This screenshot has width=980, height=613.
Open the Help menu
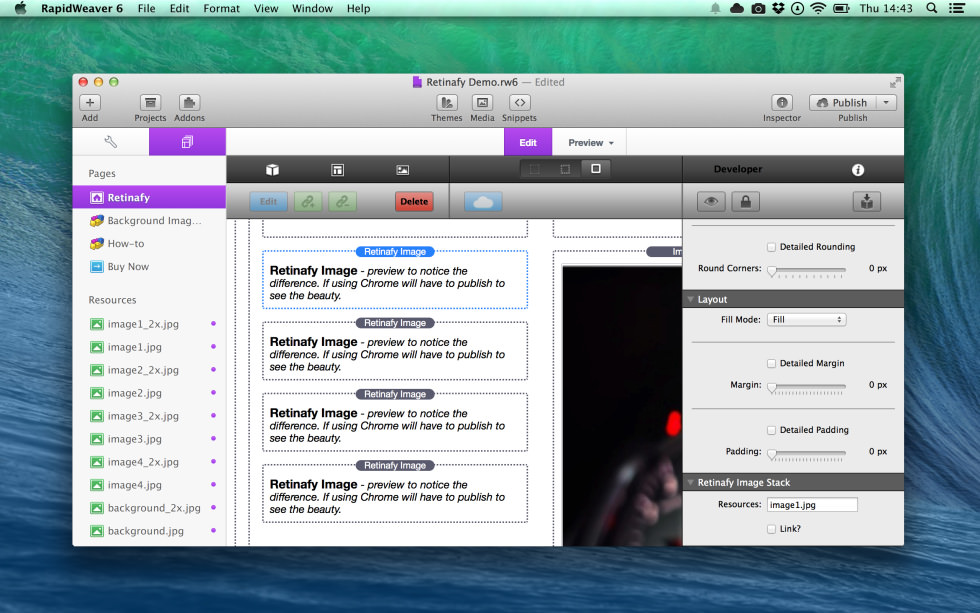pyautogui.click(x=358, y=8)
